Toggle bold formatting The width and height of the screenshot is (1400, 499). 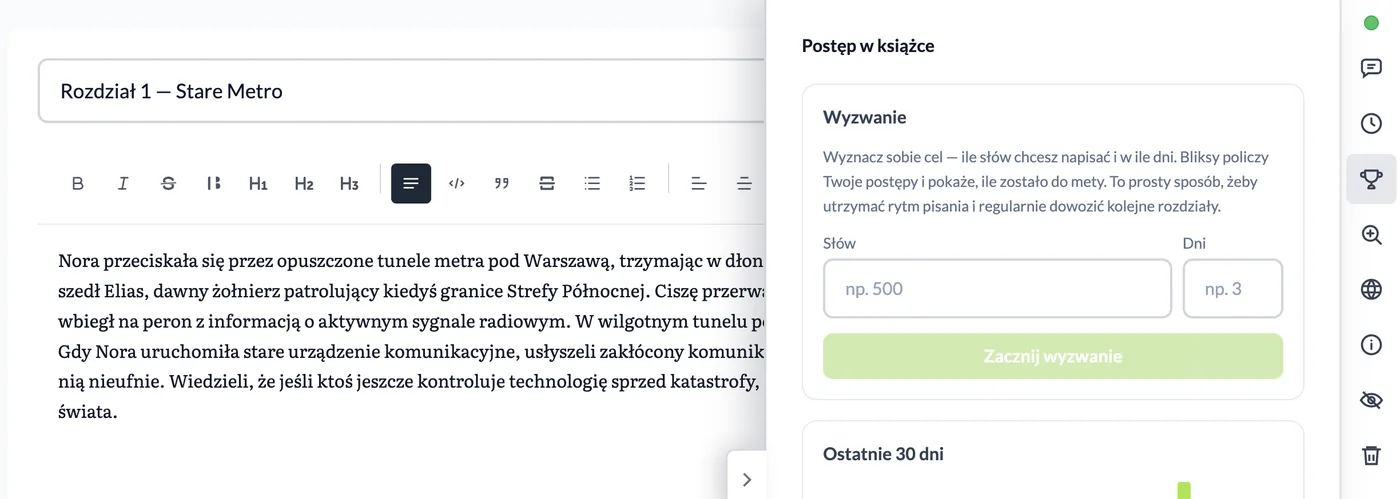[78, 183]
